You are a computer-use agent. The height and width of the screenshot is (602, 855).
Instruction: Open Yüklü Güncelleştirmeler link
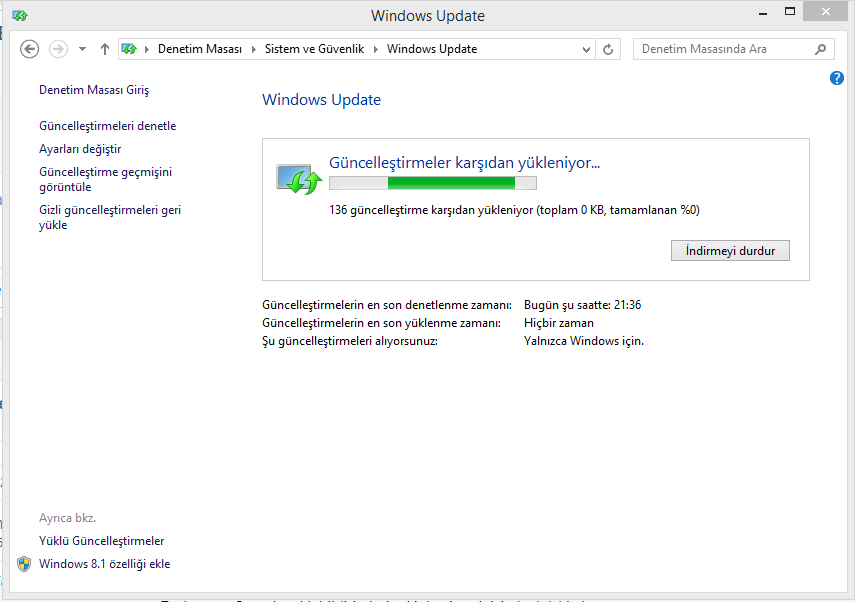point(101,541)
